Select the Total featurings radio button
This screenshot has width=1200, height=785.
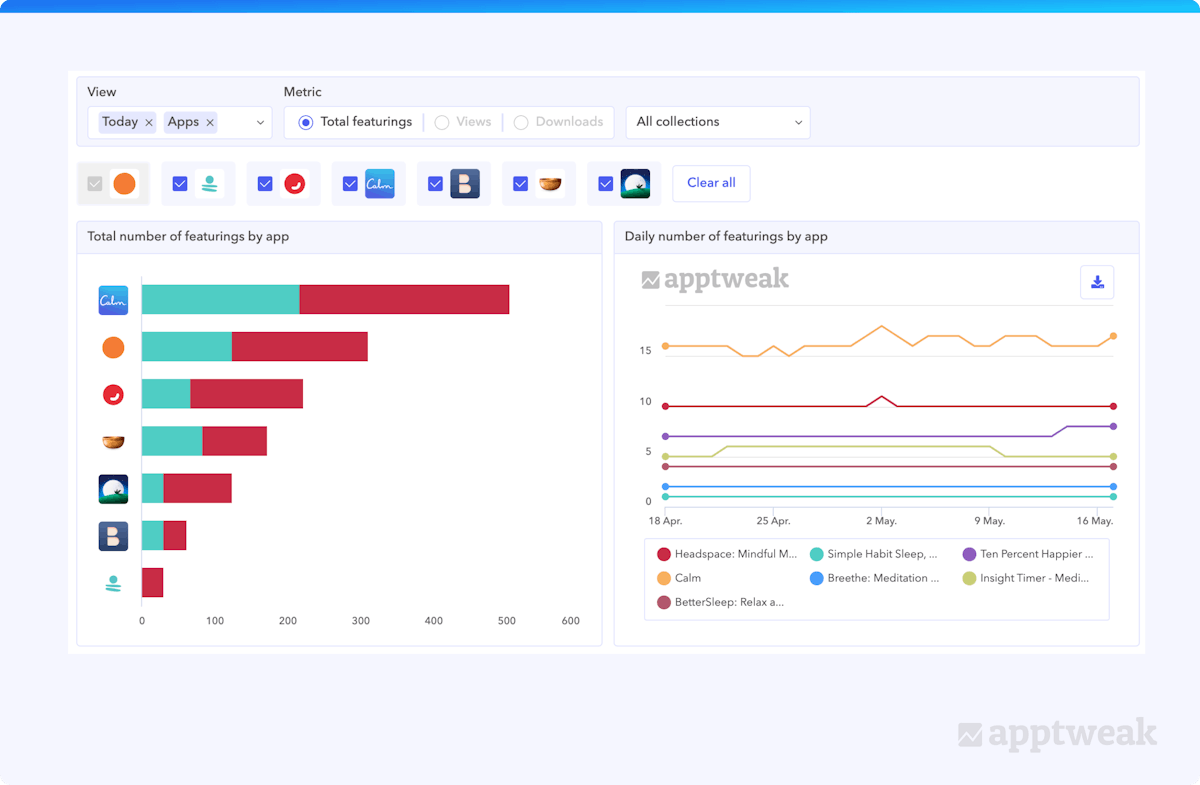click(306, 122)
